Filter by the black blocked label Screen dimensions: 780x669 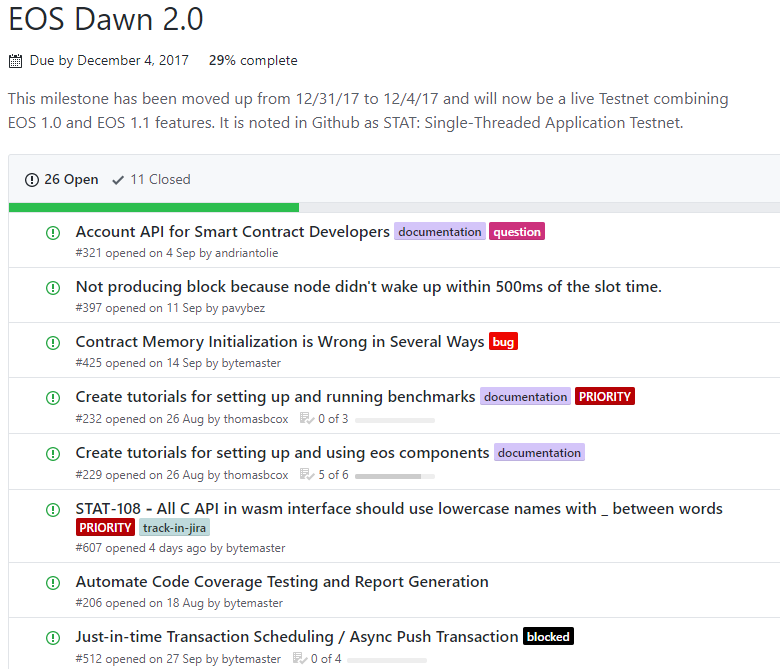tap(548, 637)
